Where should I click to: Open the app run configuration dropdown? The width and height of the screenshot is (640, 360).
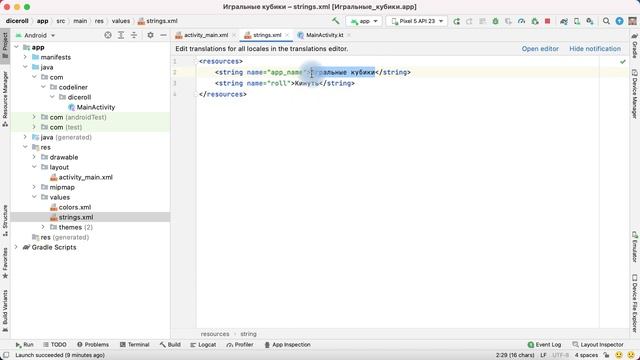[x=364, y=21]
